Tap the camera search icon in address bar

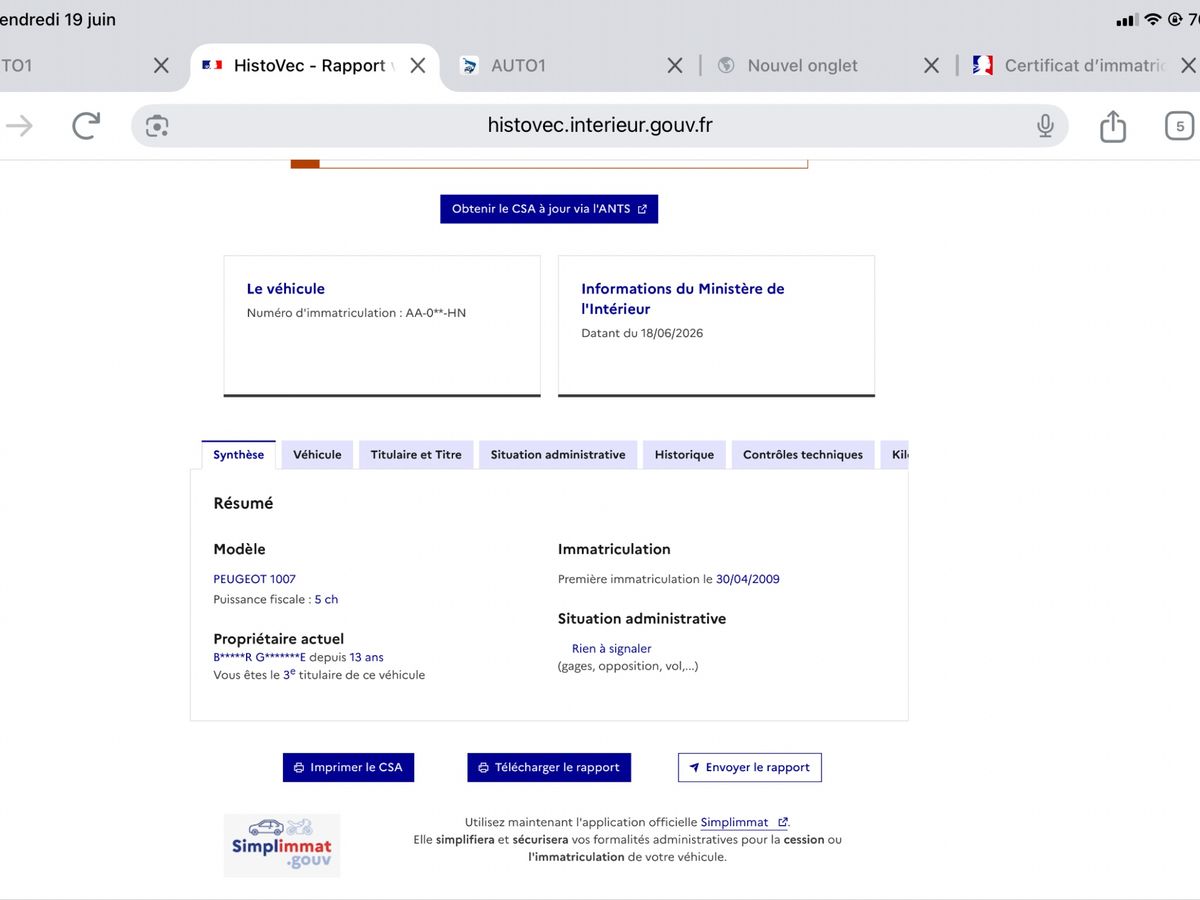(x=157, y=126)
